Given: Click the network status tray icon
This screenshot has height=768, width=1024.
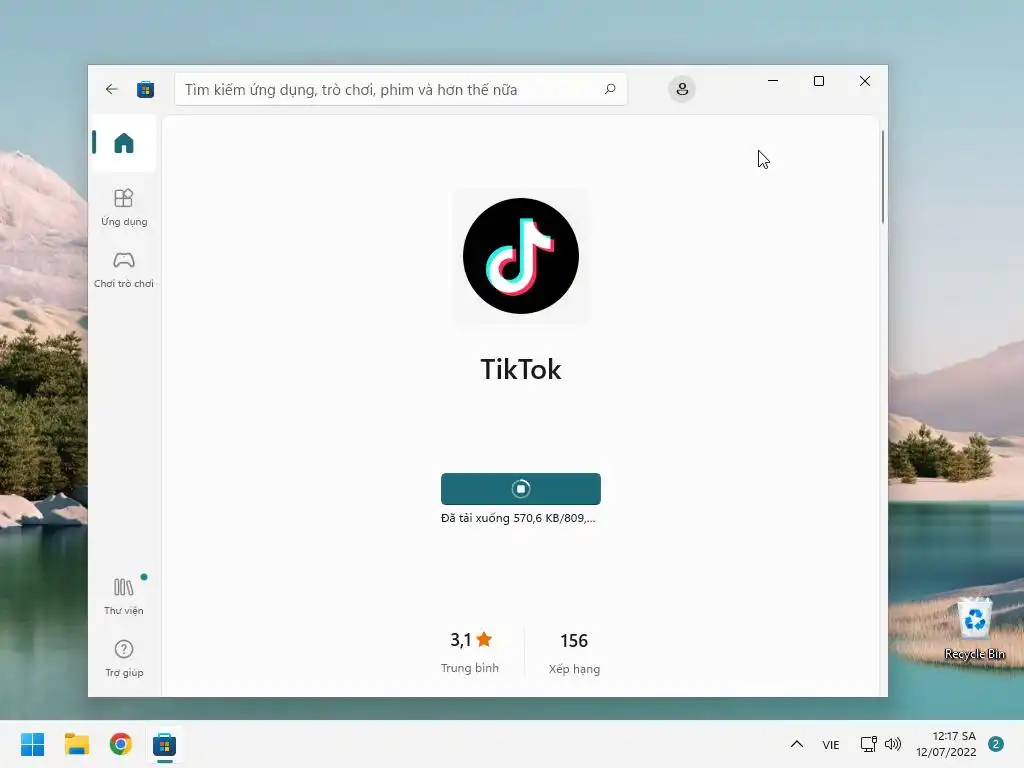Looking at the screenshot, I should point(868,744).
